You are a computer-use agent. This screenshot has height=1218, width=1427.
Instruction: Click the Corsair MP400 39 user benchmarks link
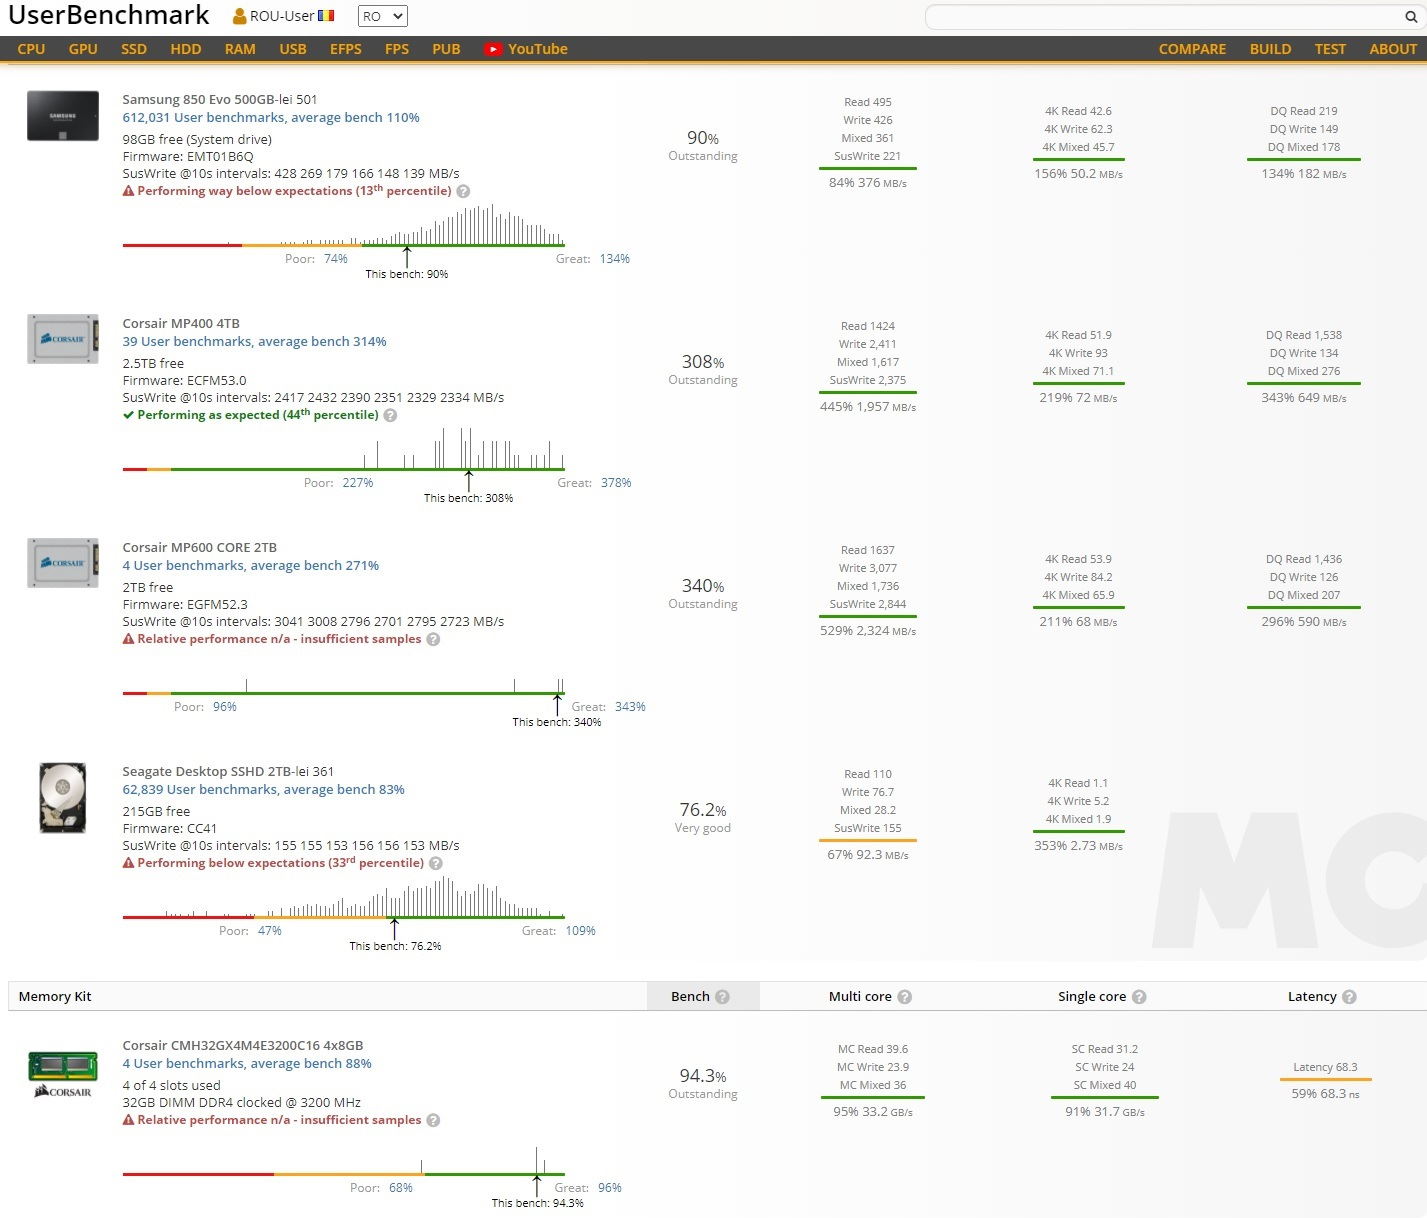click(254, 341)
